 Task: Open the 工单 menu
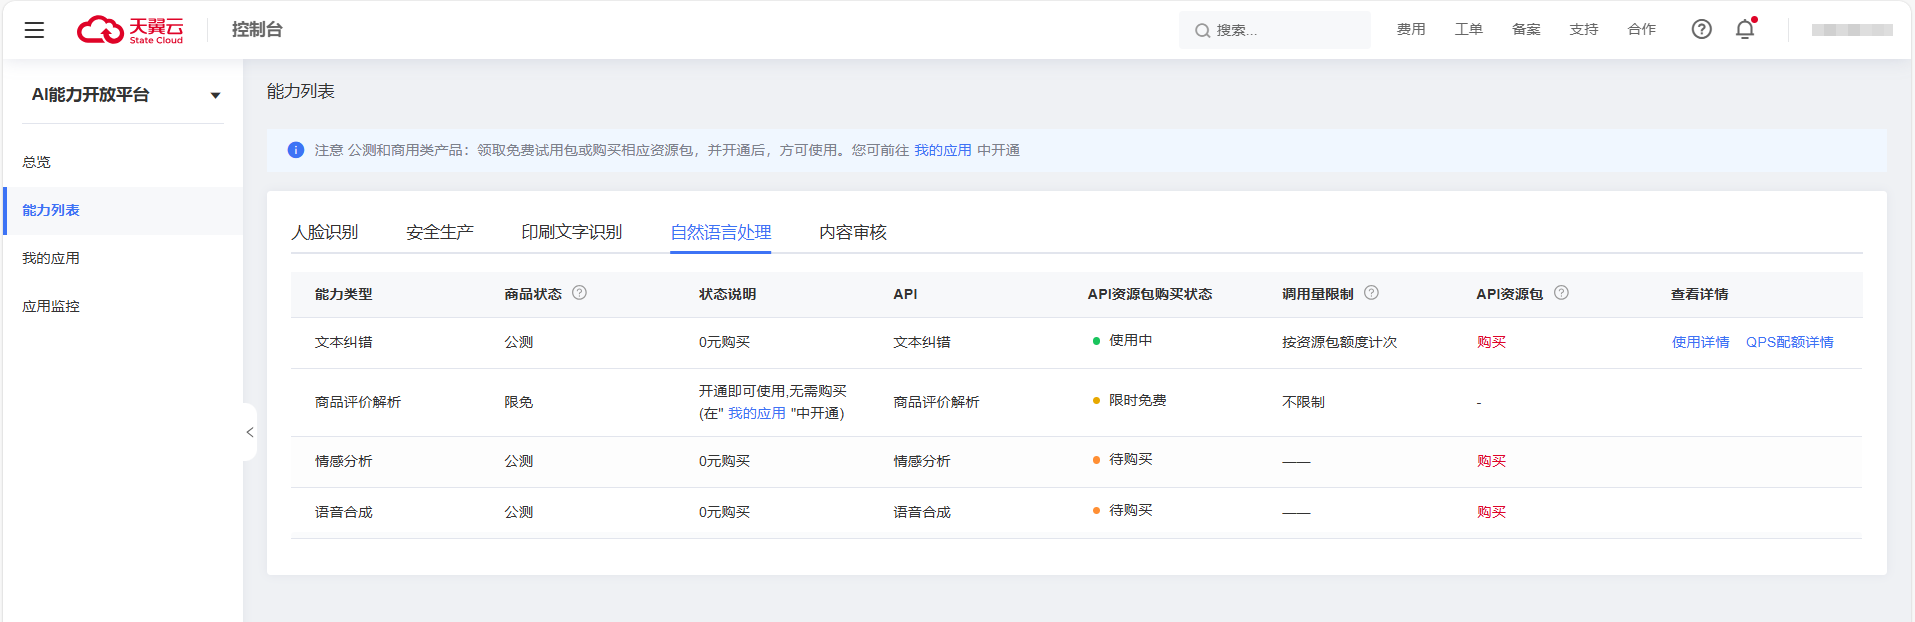pyautogui.click(x=1469, y=30)
